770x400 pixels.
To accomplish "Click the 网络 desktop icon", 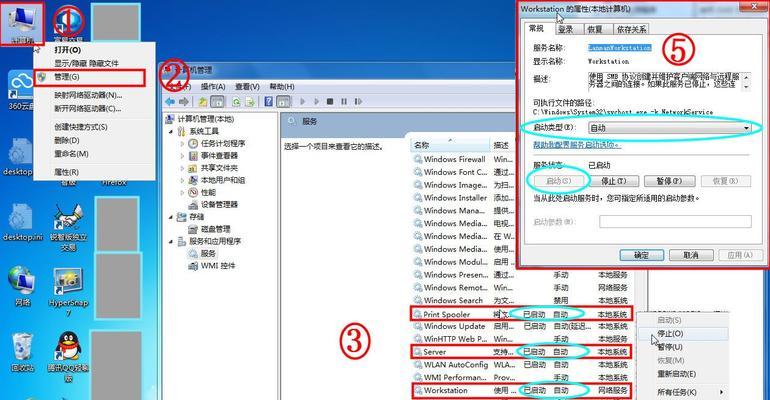I will (x=22, y=286).
